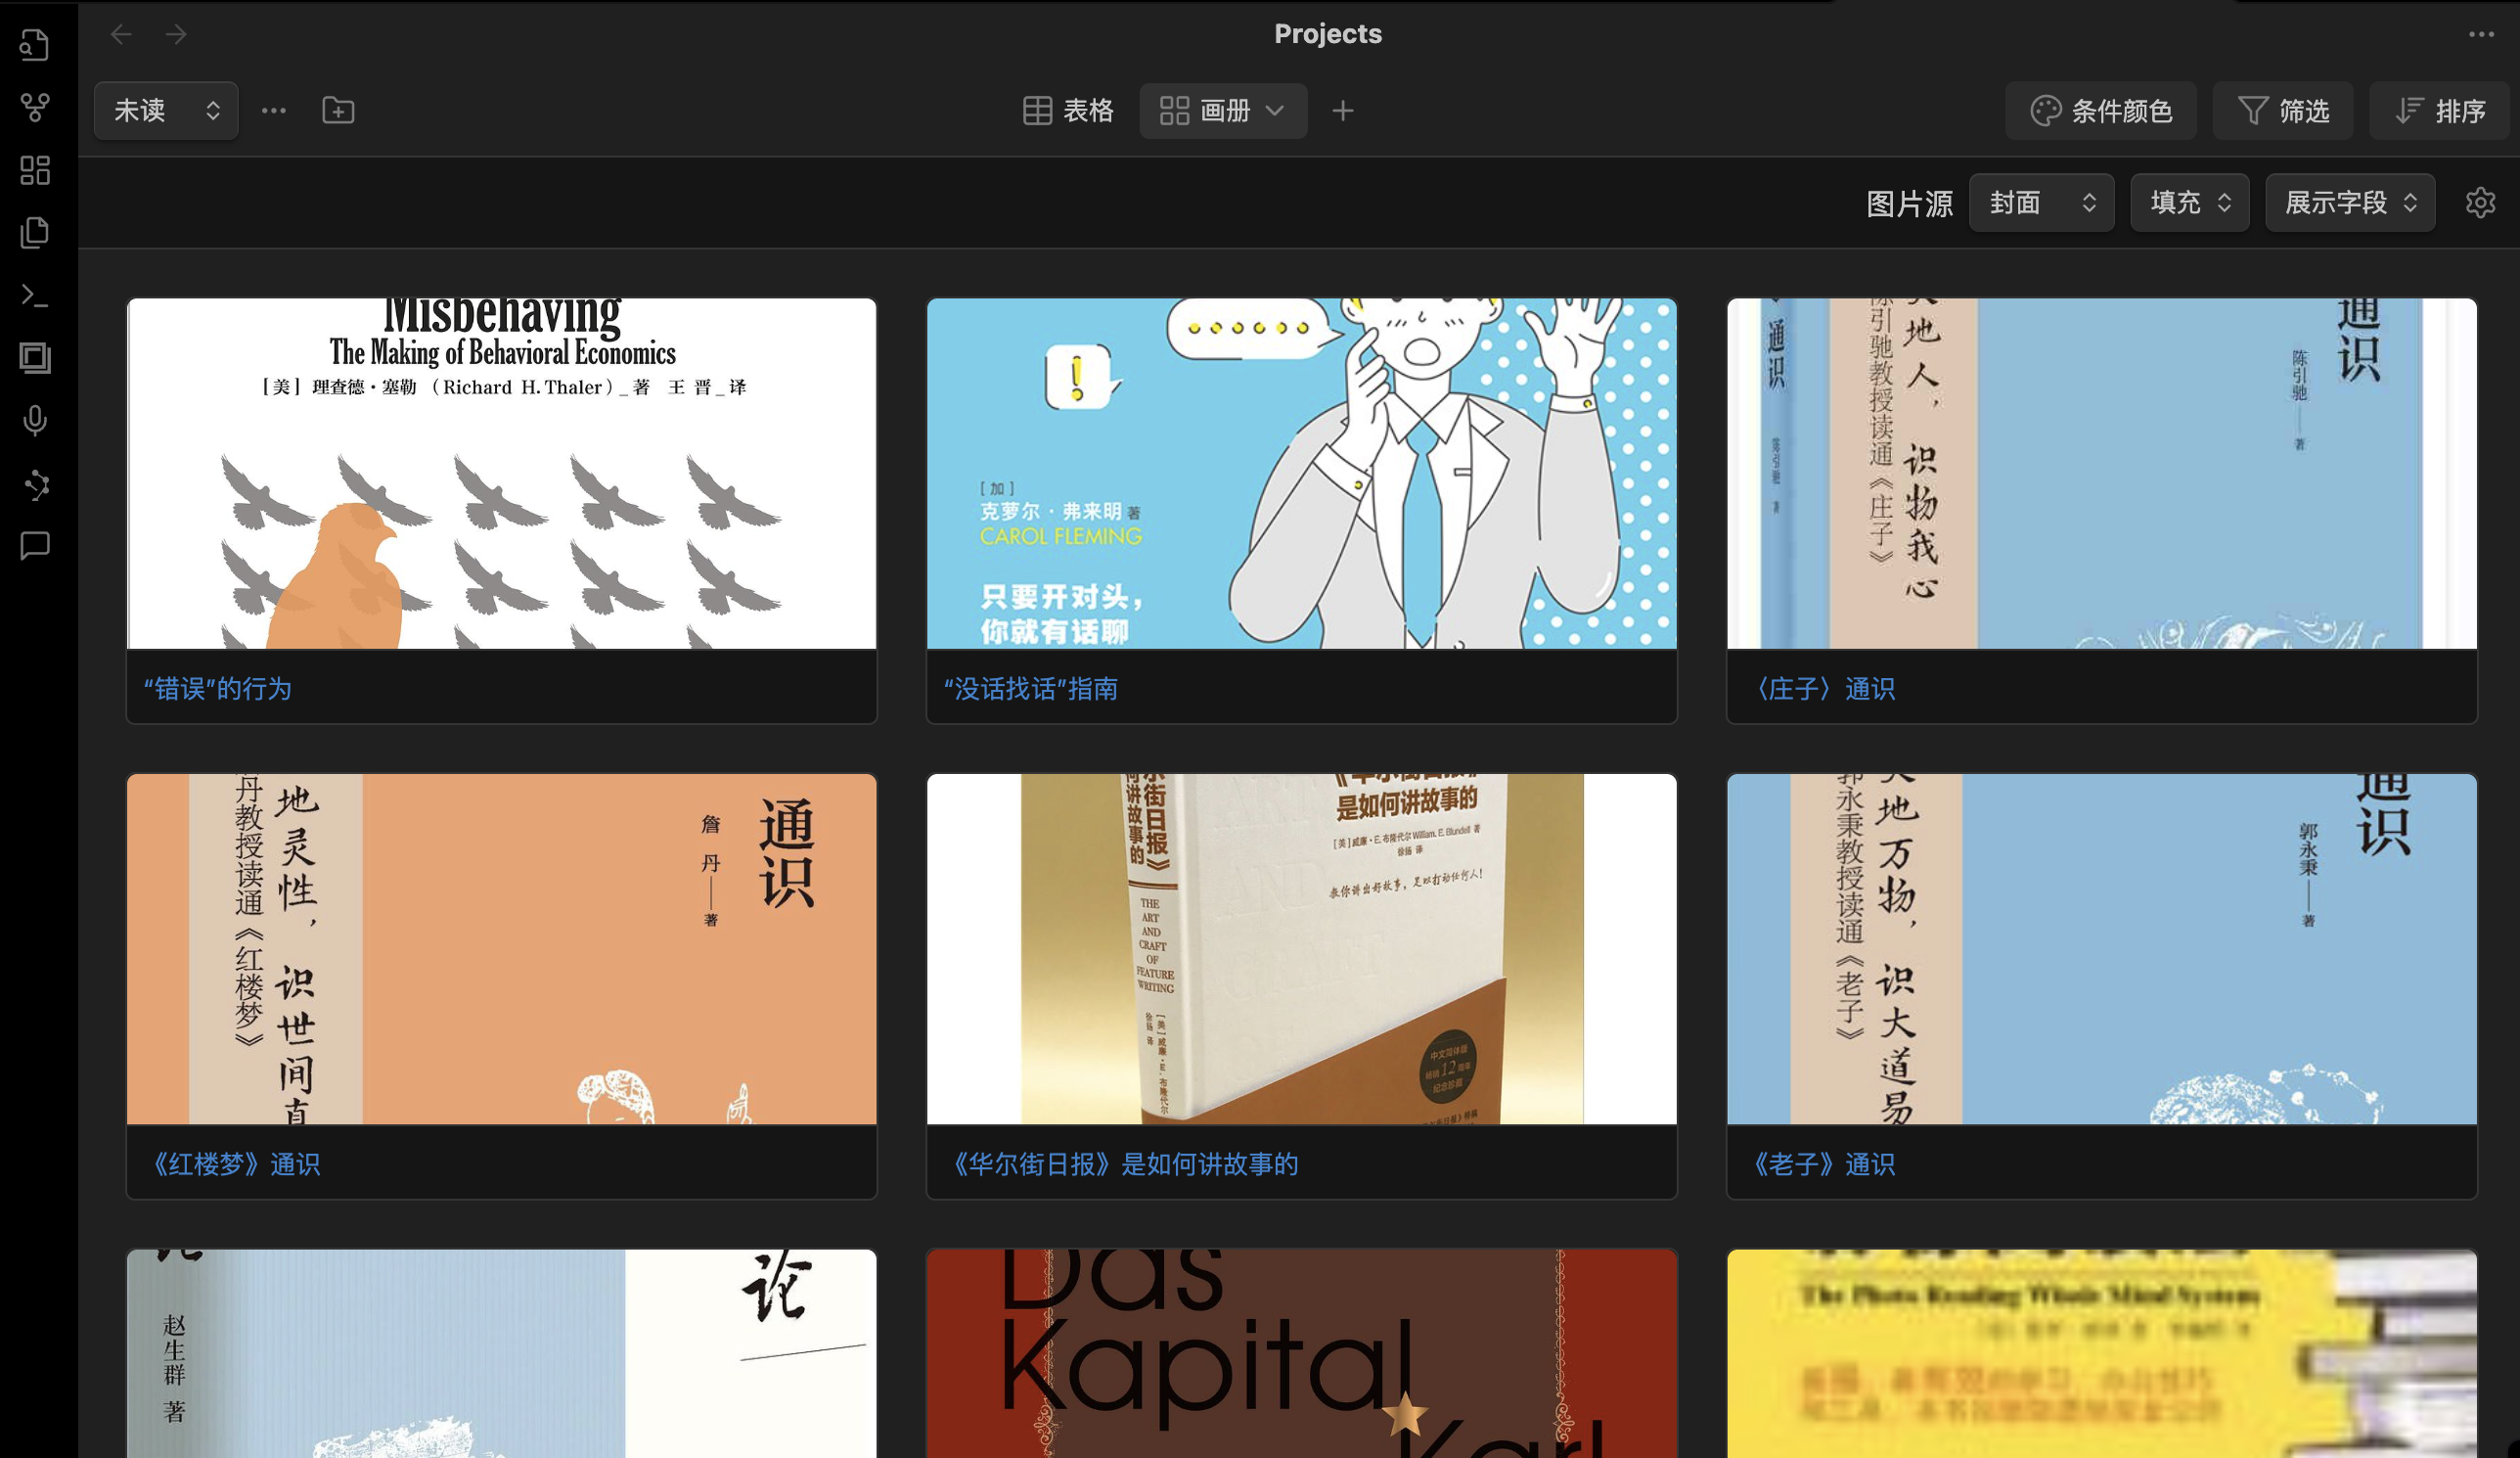
Task: Open command palette terminal icon
Action: pyautogui.click(x=35, y=295)
